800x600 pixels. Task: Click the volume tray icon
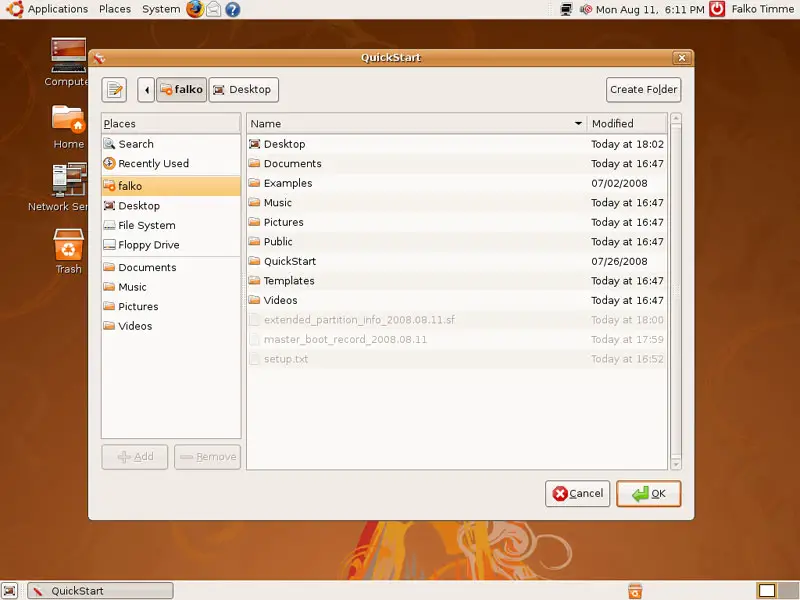click(586, 9)
